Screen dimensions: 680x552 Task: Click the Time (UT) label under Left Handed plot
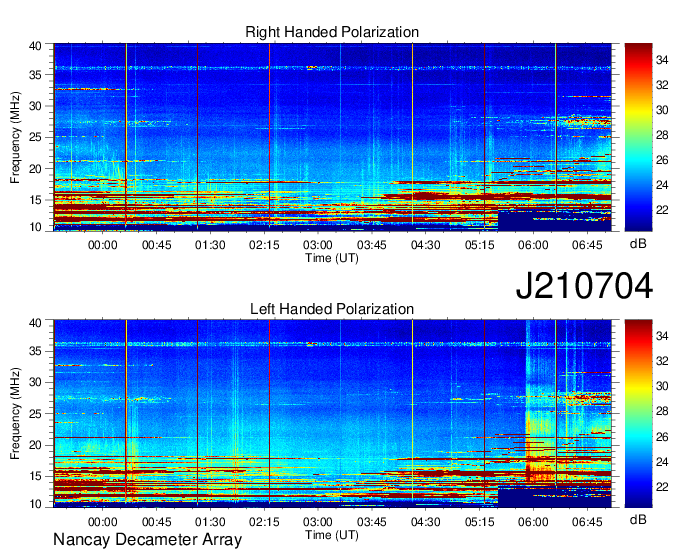click(x=332, y=535)
